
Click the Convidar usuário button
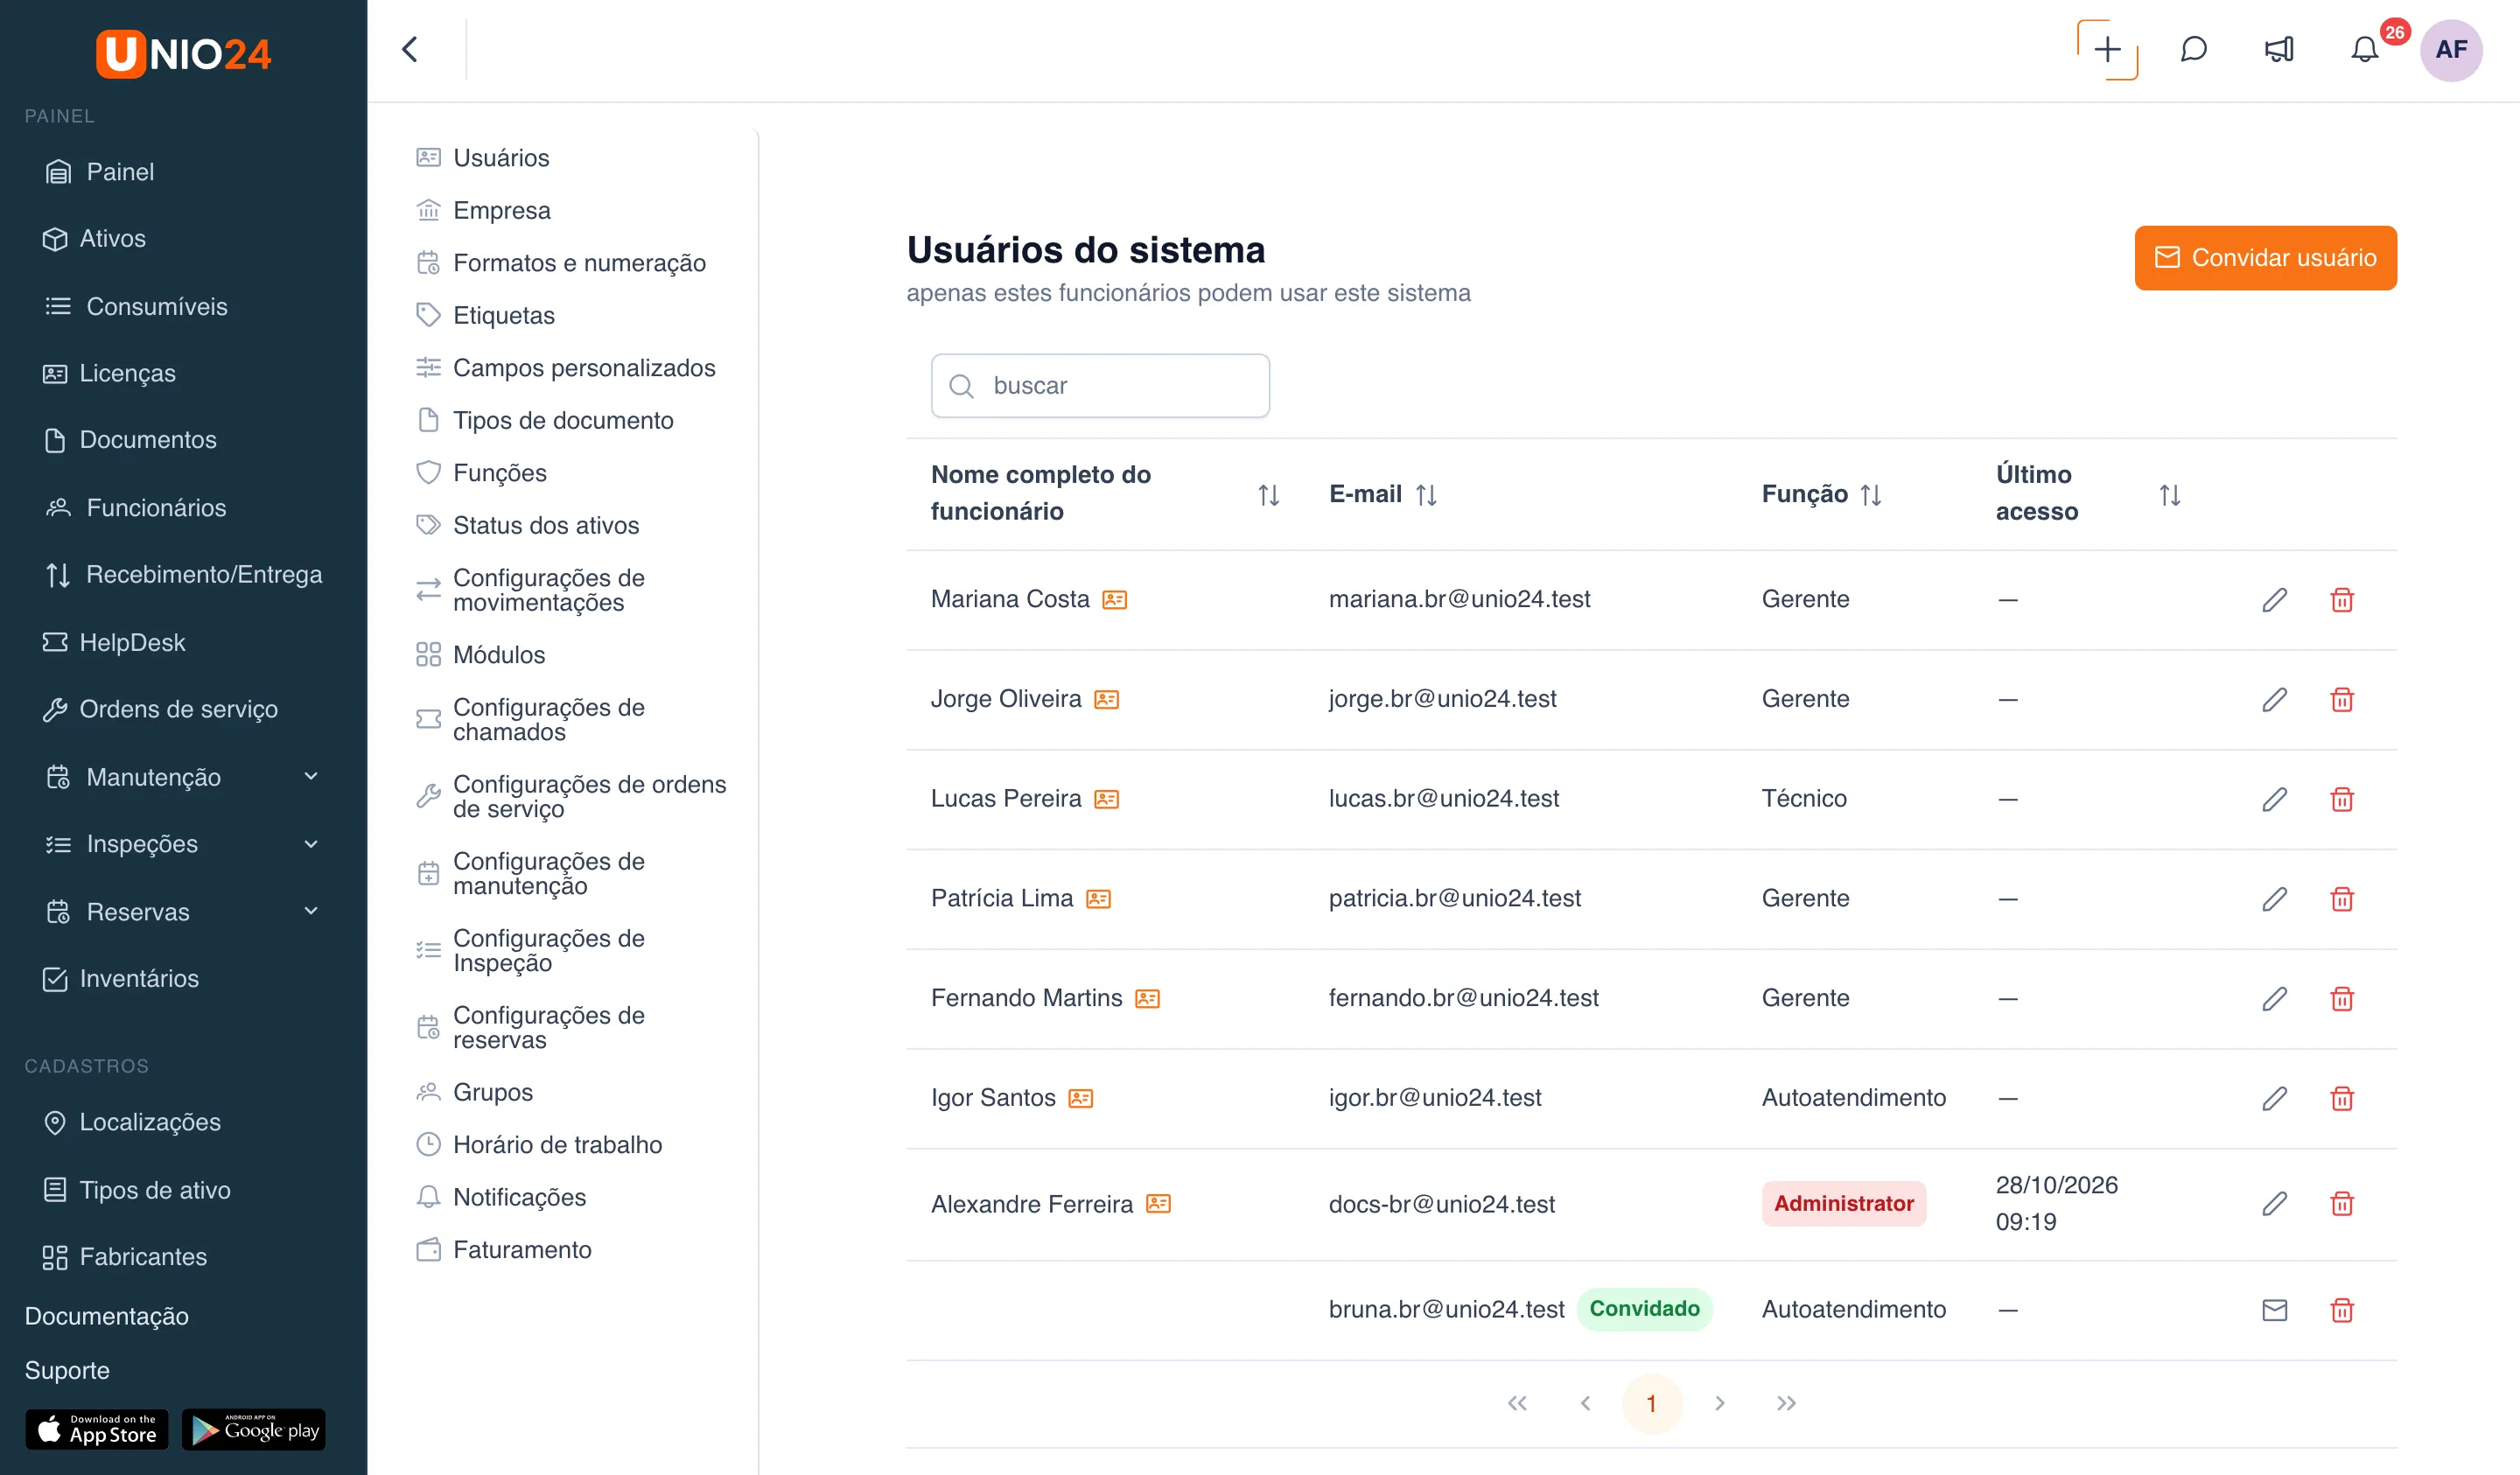coord(2265,257)
